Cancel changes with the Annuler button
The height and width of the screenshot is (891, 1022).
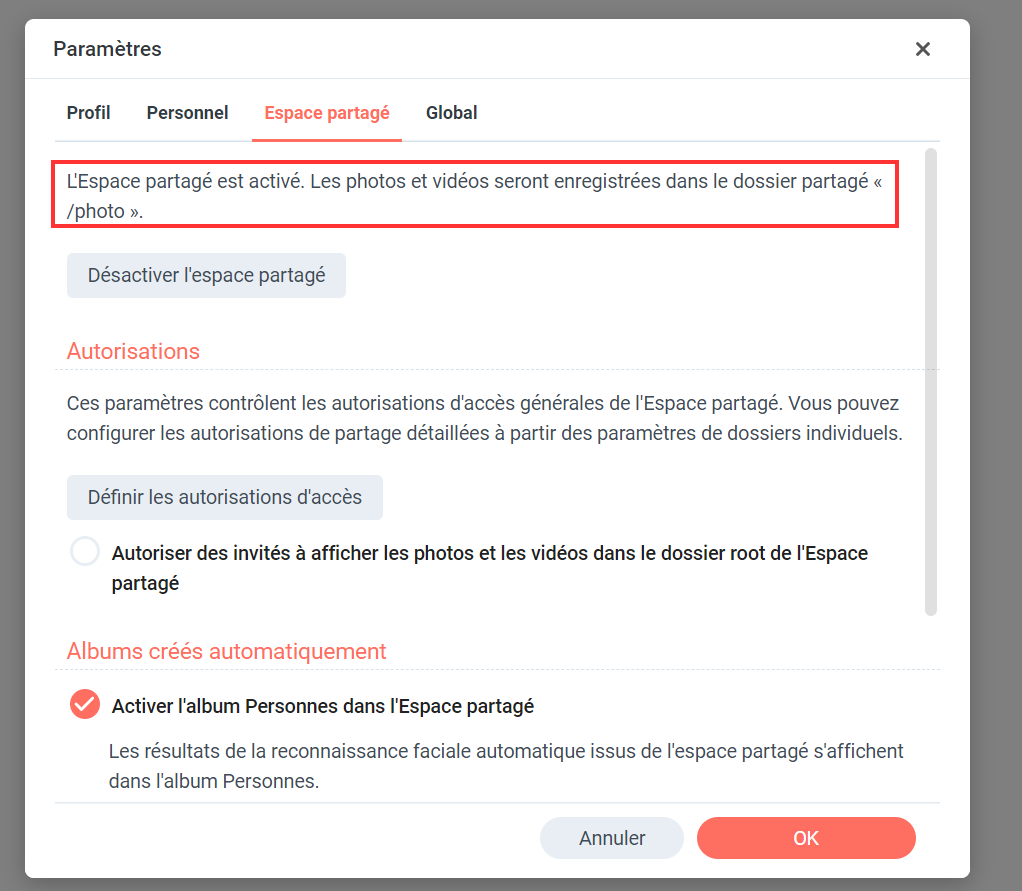(x=611, y=838)
